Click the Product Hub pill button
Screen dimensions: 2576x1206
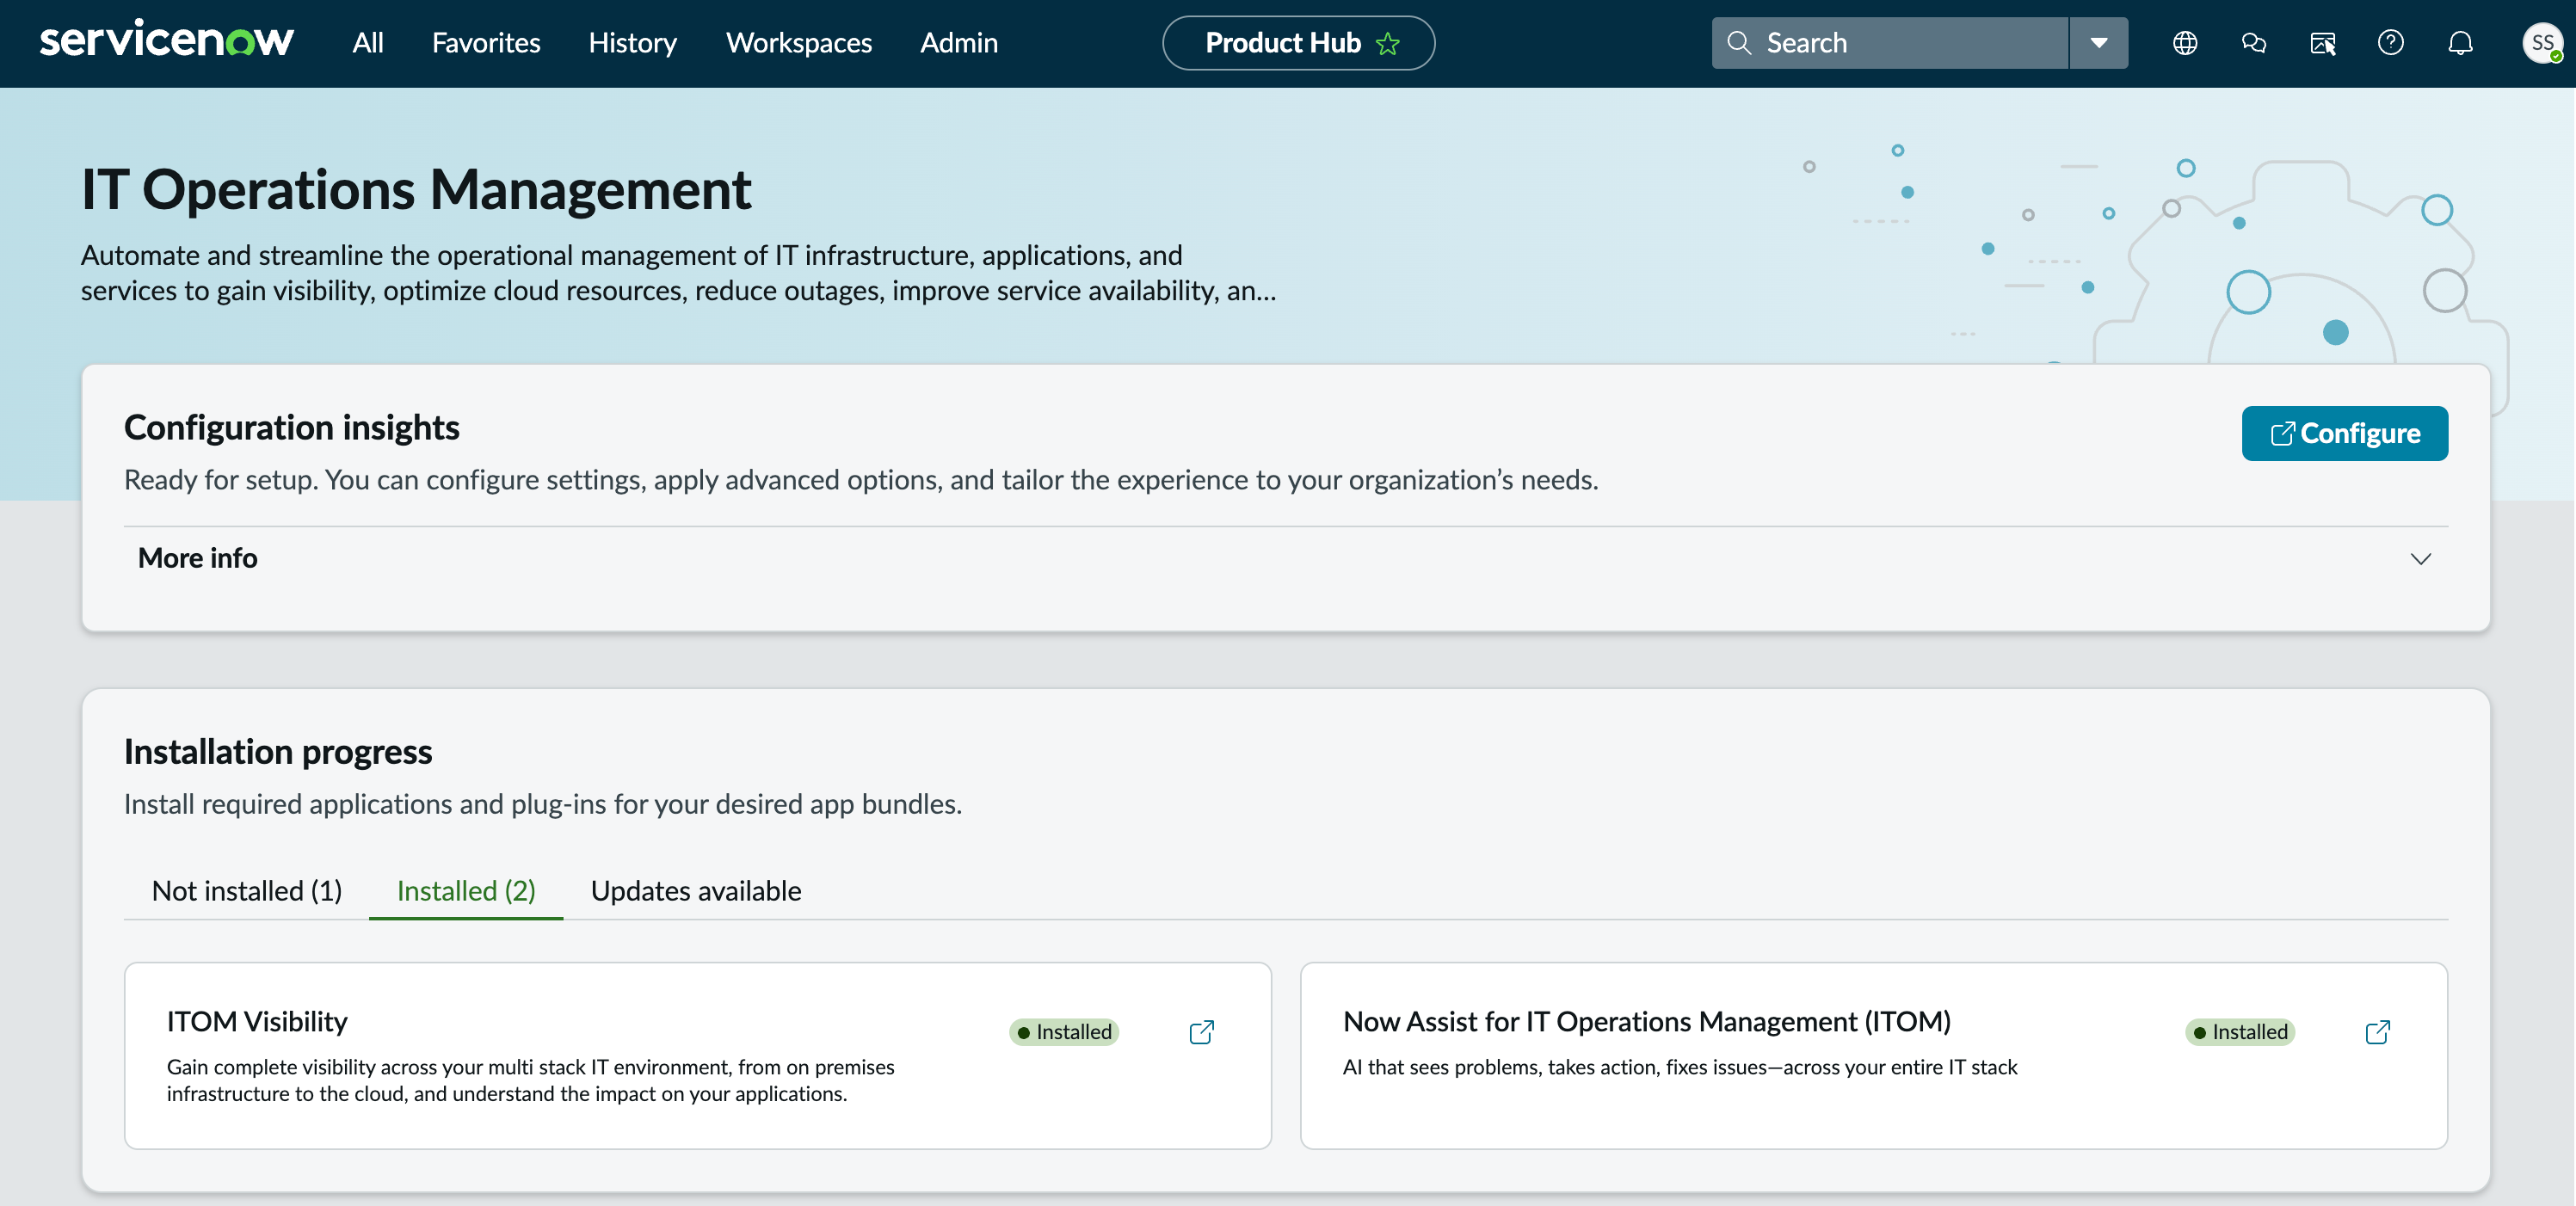click(x=1298, y=43)
